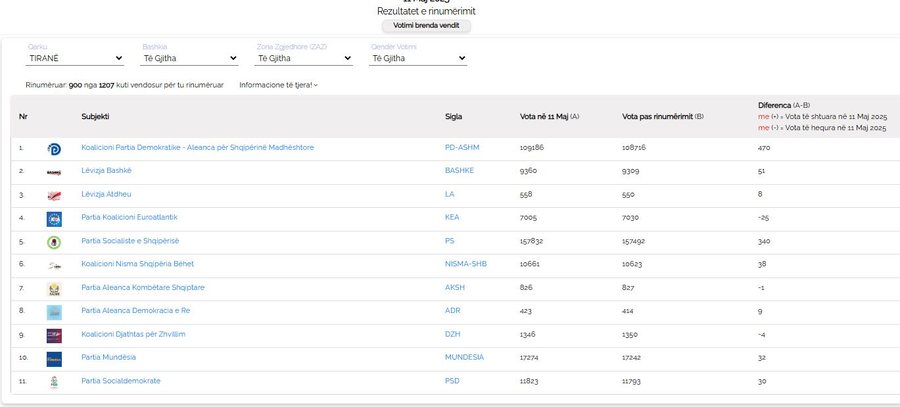Select the difference value -25 for KEA

(763, 218)
